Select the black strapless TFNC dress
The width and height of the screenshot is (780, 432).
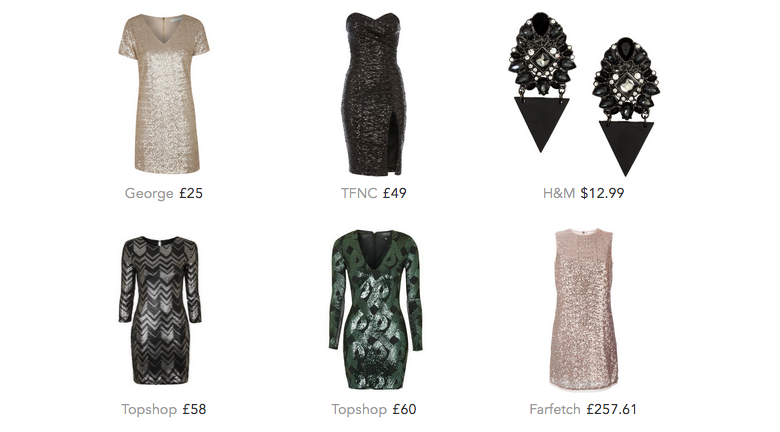[x=373, y=94]
